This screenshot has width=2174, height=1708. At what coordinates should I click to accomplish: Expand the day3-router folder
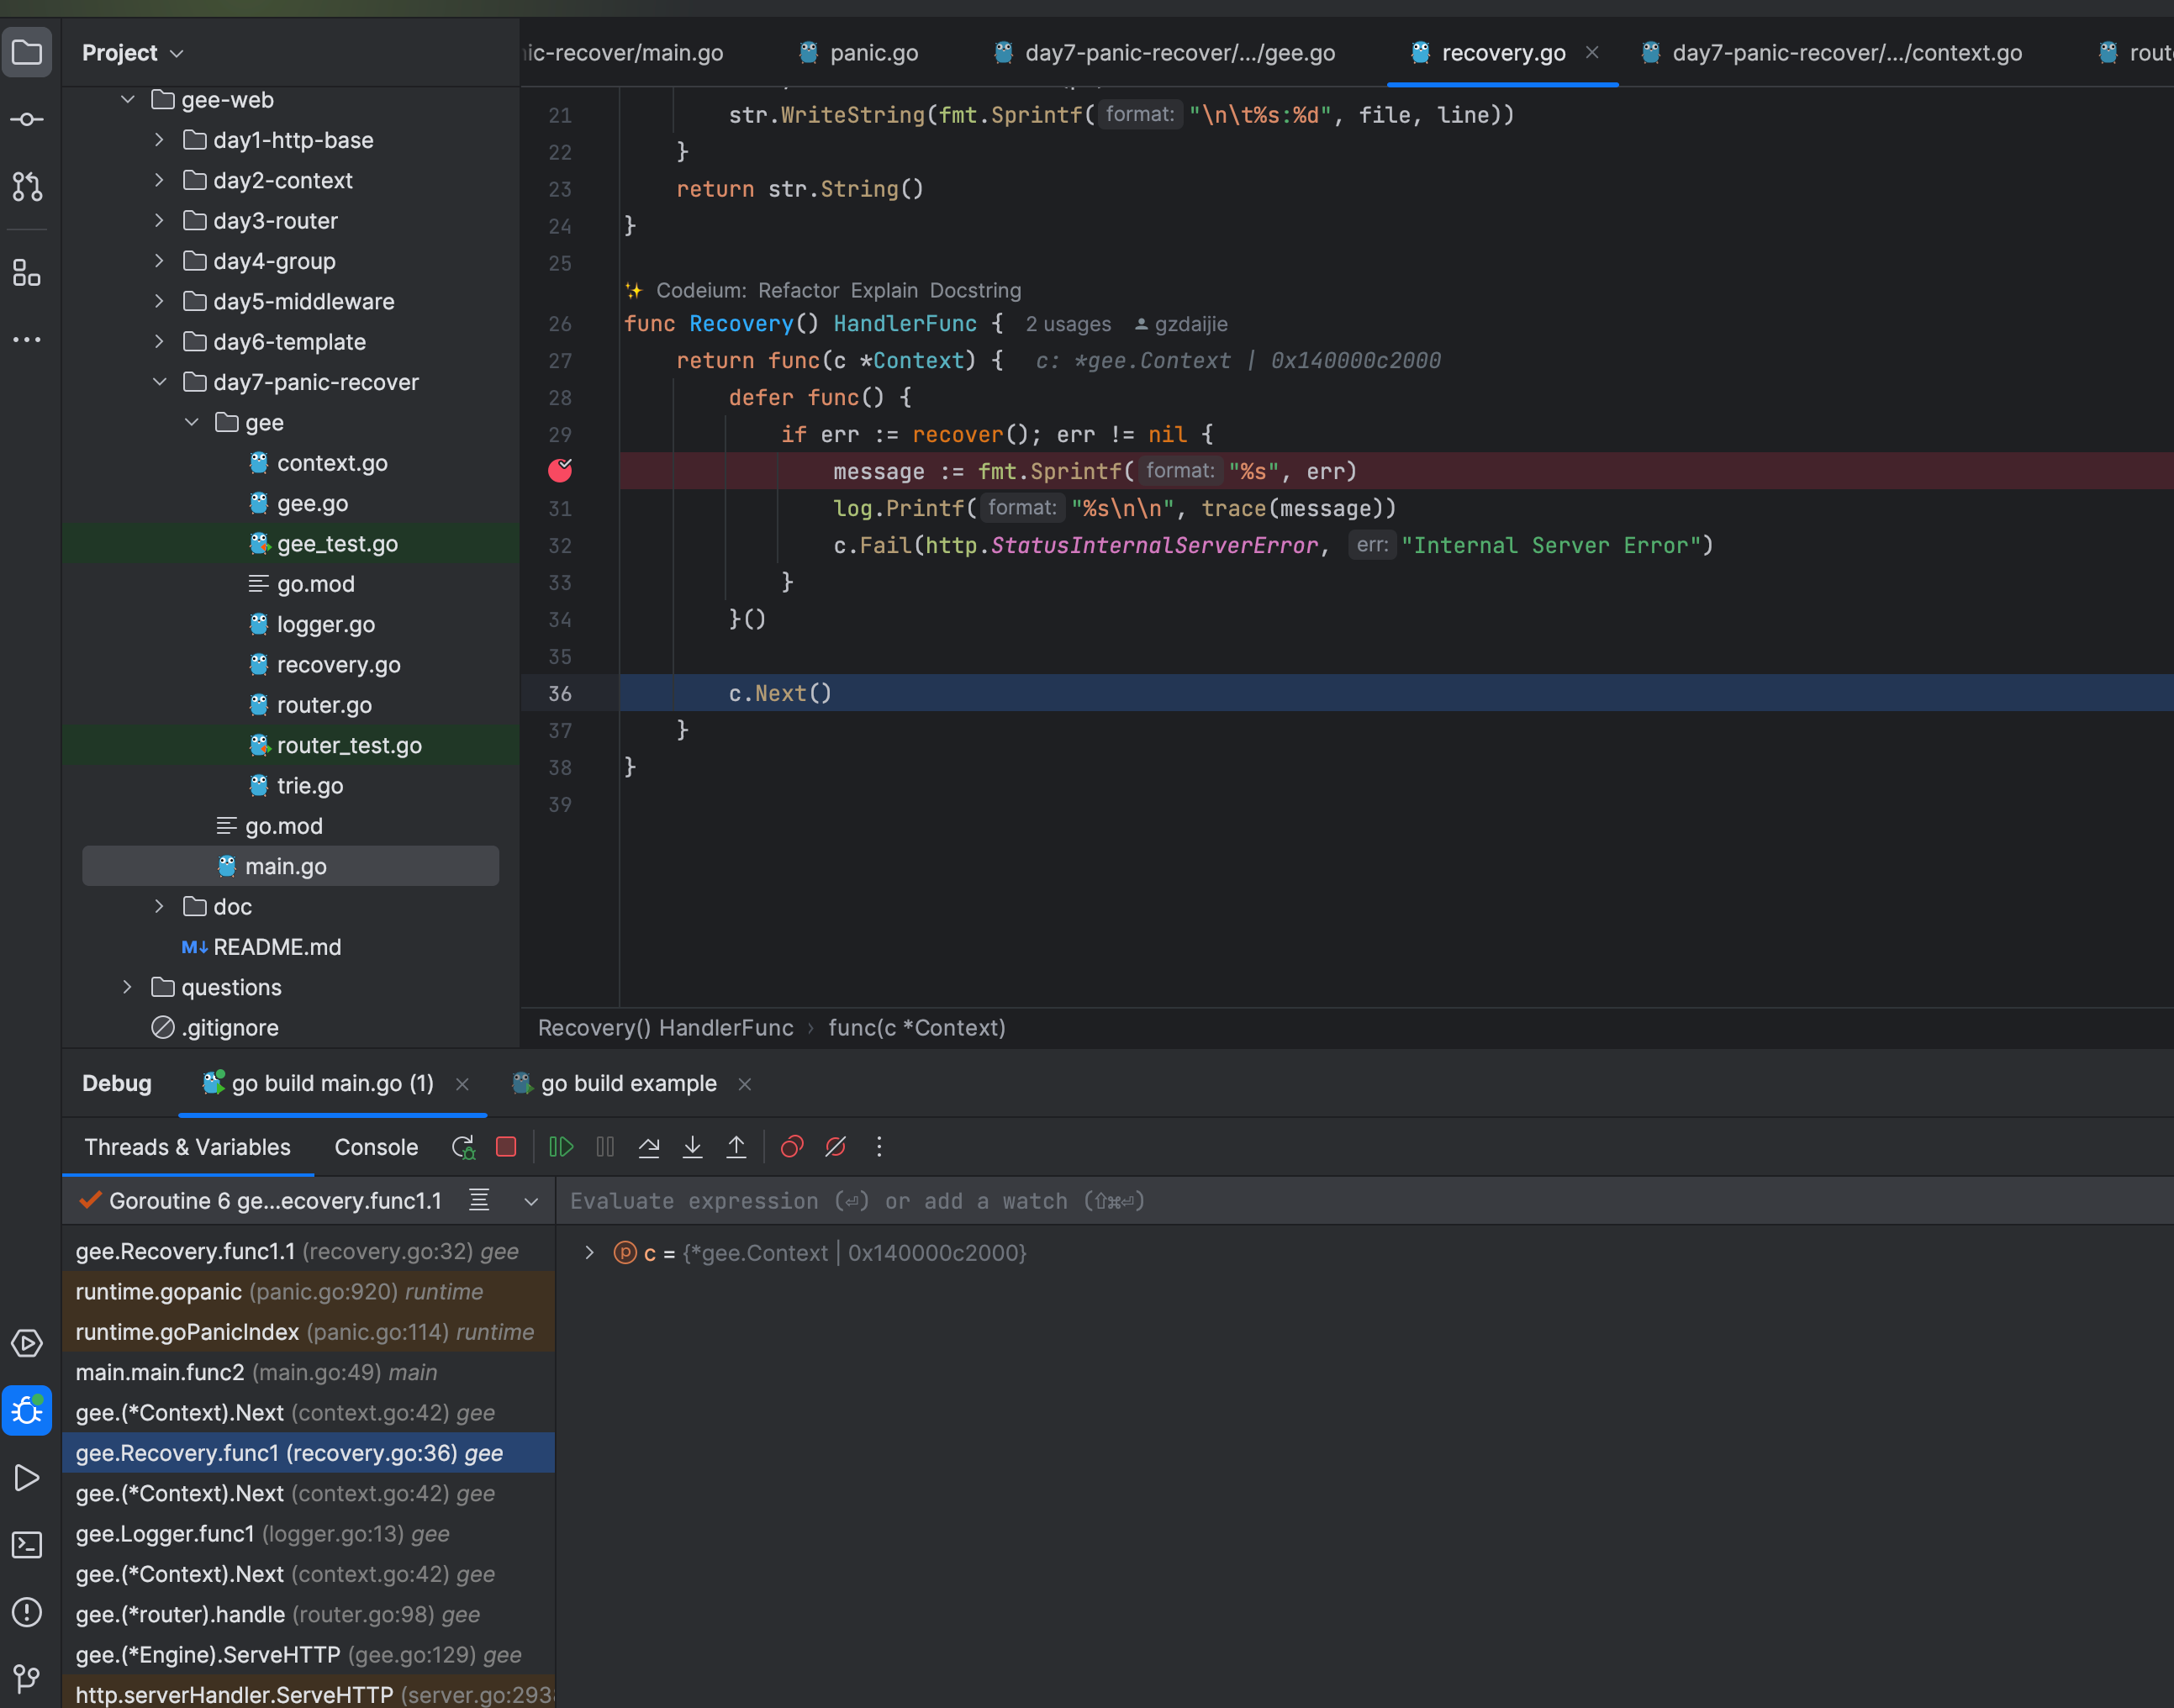coord(160,221)
